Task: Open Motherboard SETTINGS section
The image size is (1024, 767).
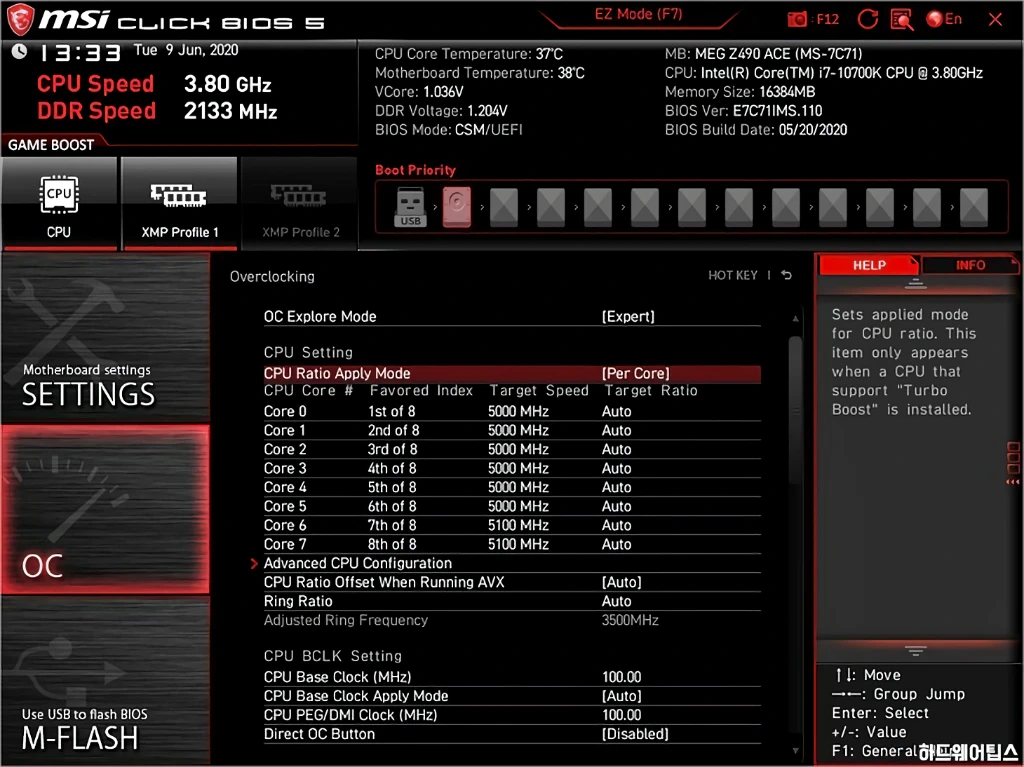Action: click(x=105, y=338)
